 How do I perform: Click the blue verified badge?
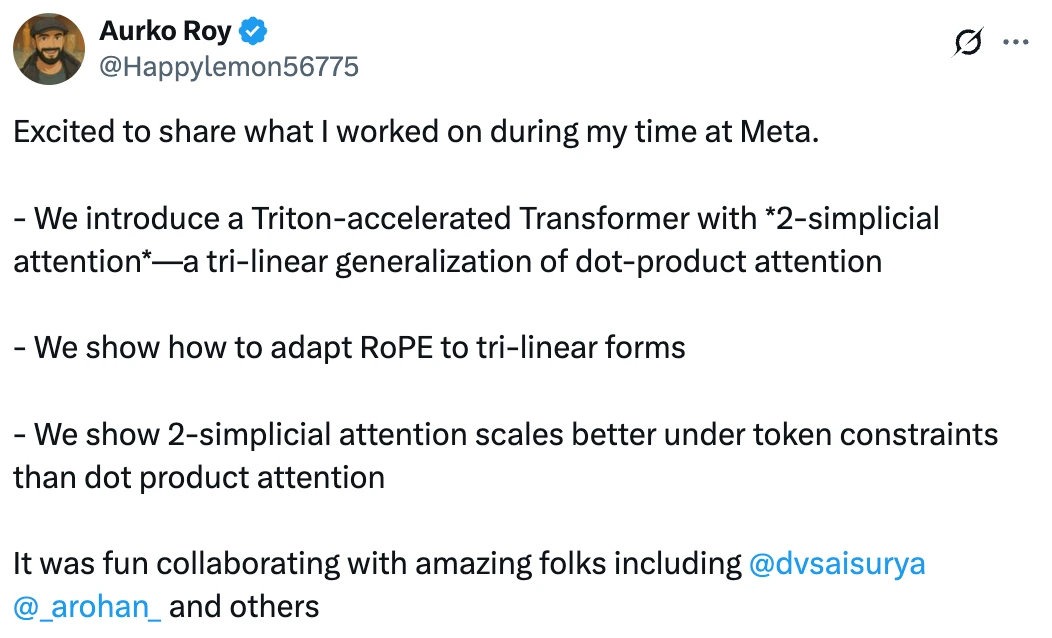[255, 32]
